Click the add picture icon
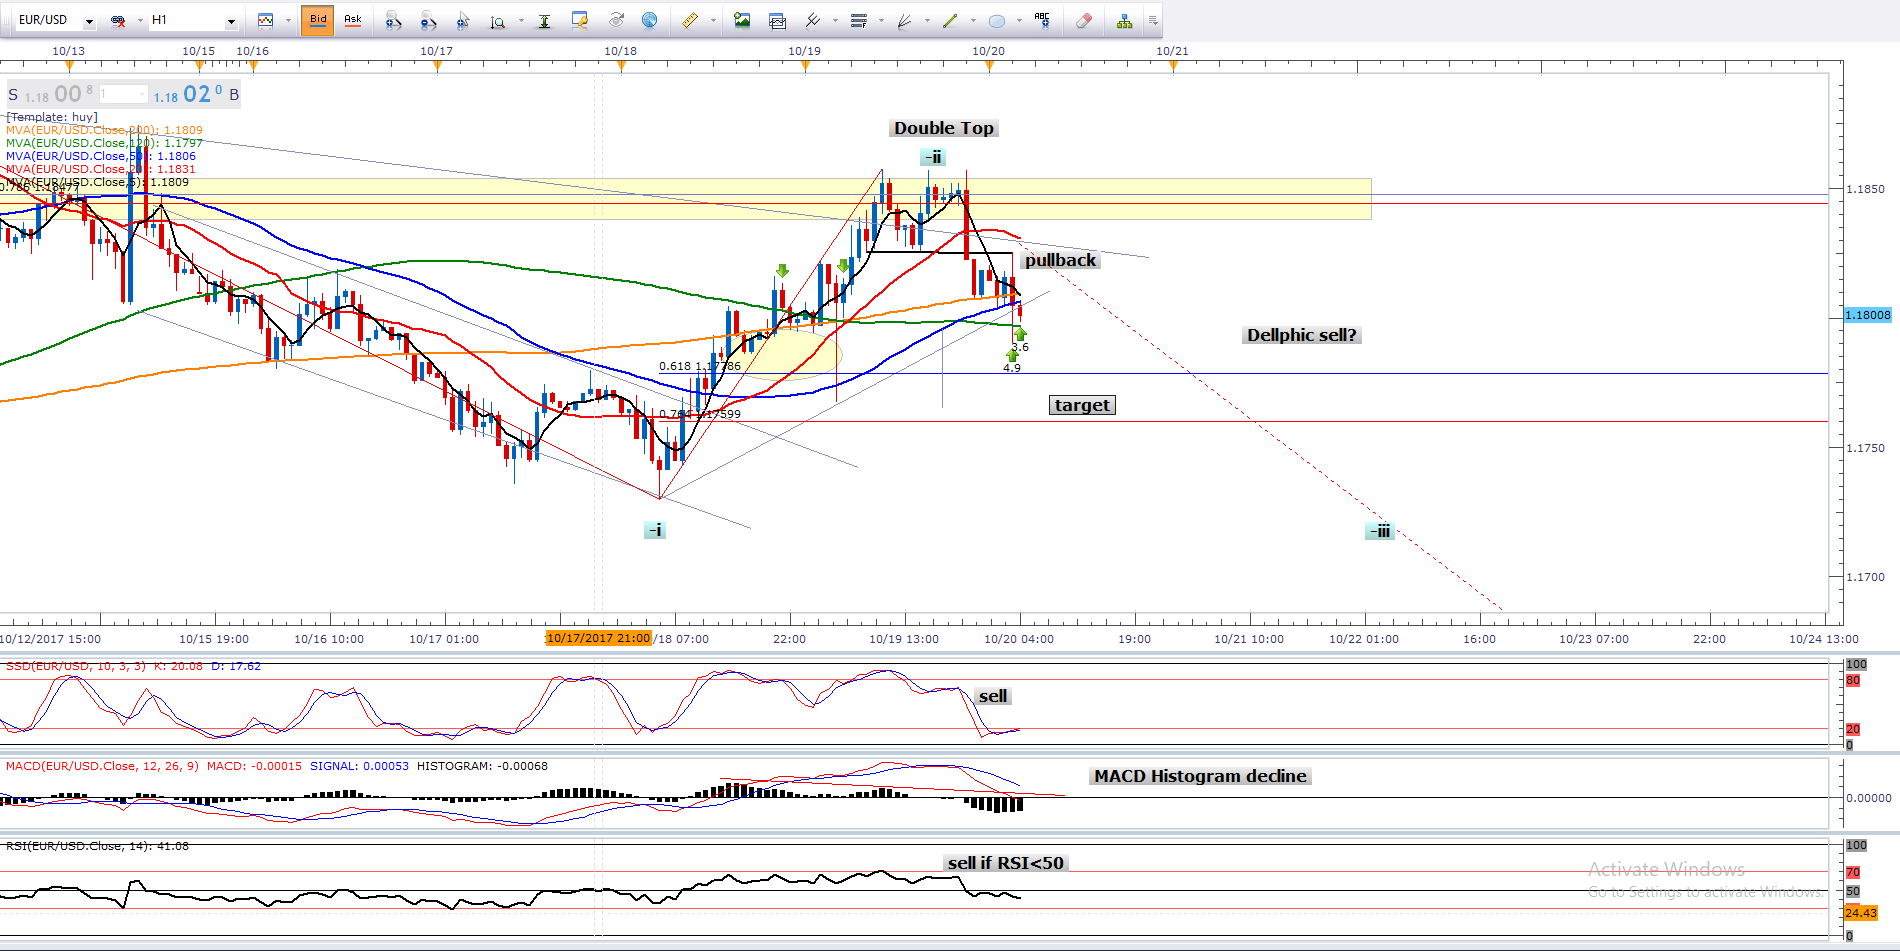 pos(742,20)
